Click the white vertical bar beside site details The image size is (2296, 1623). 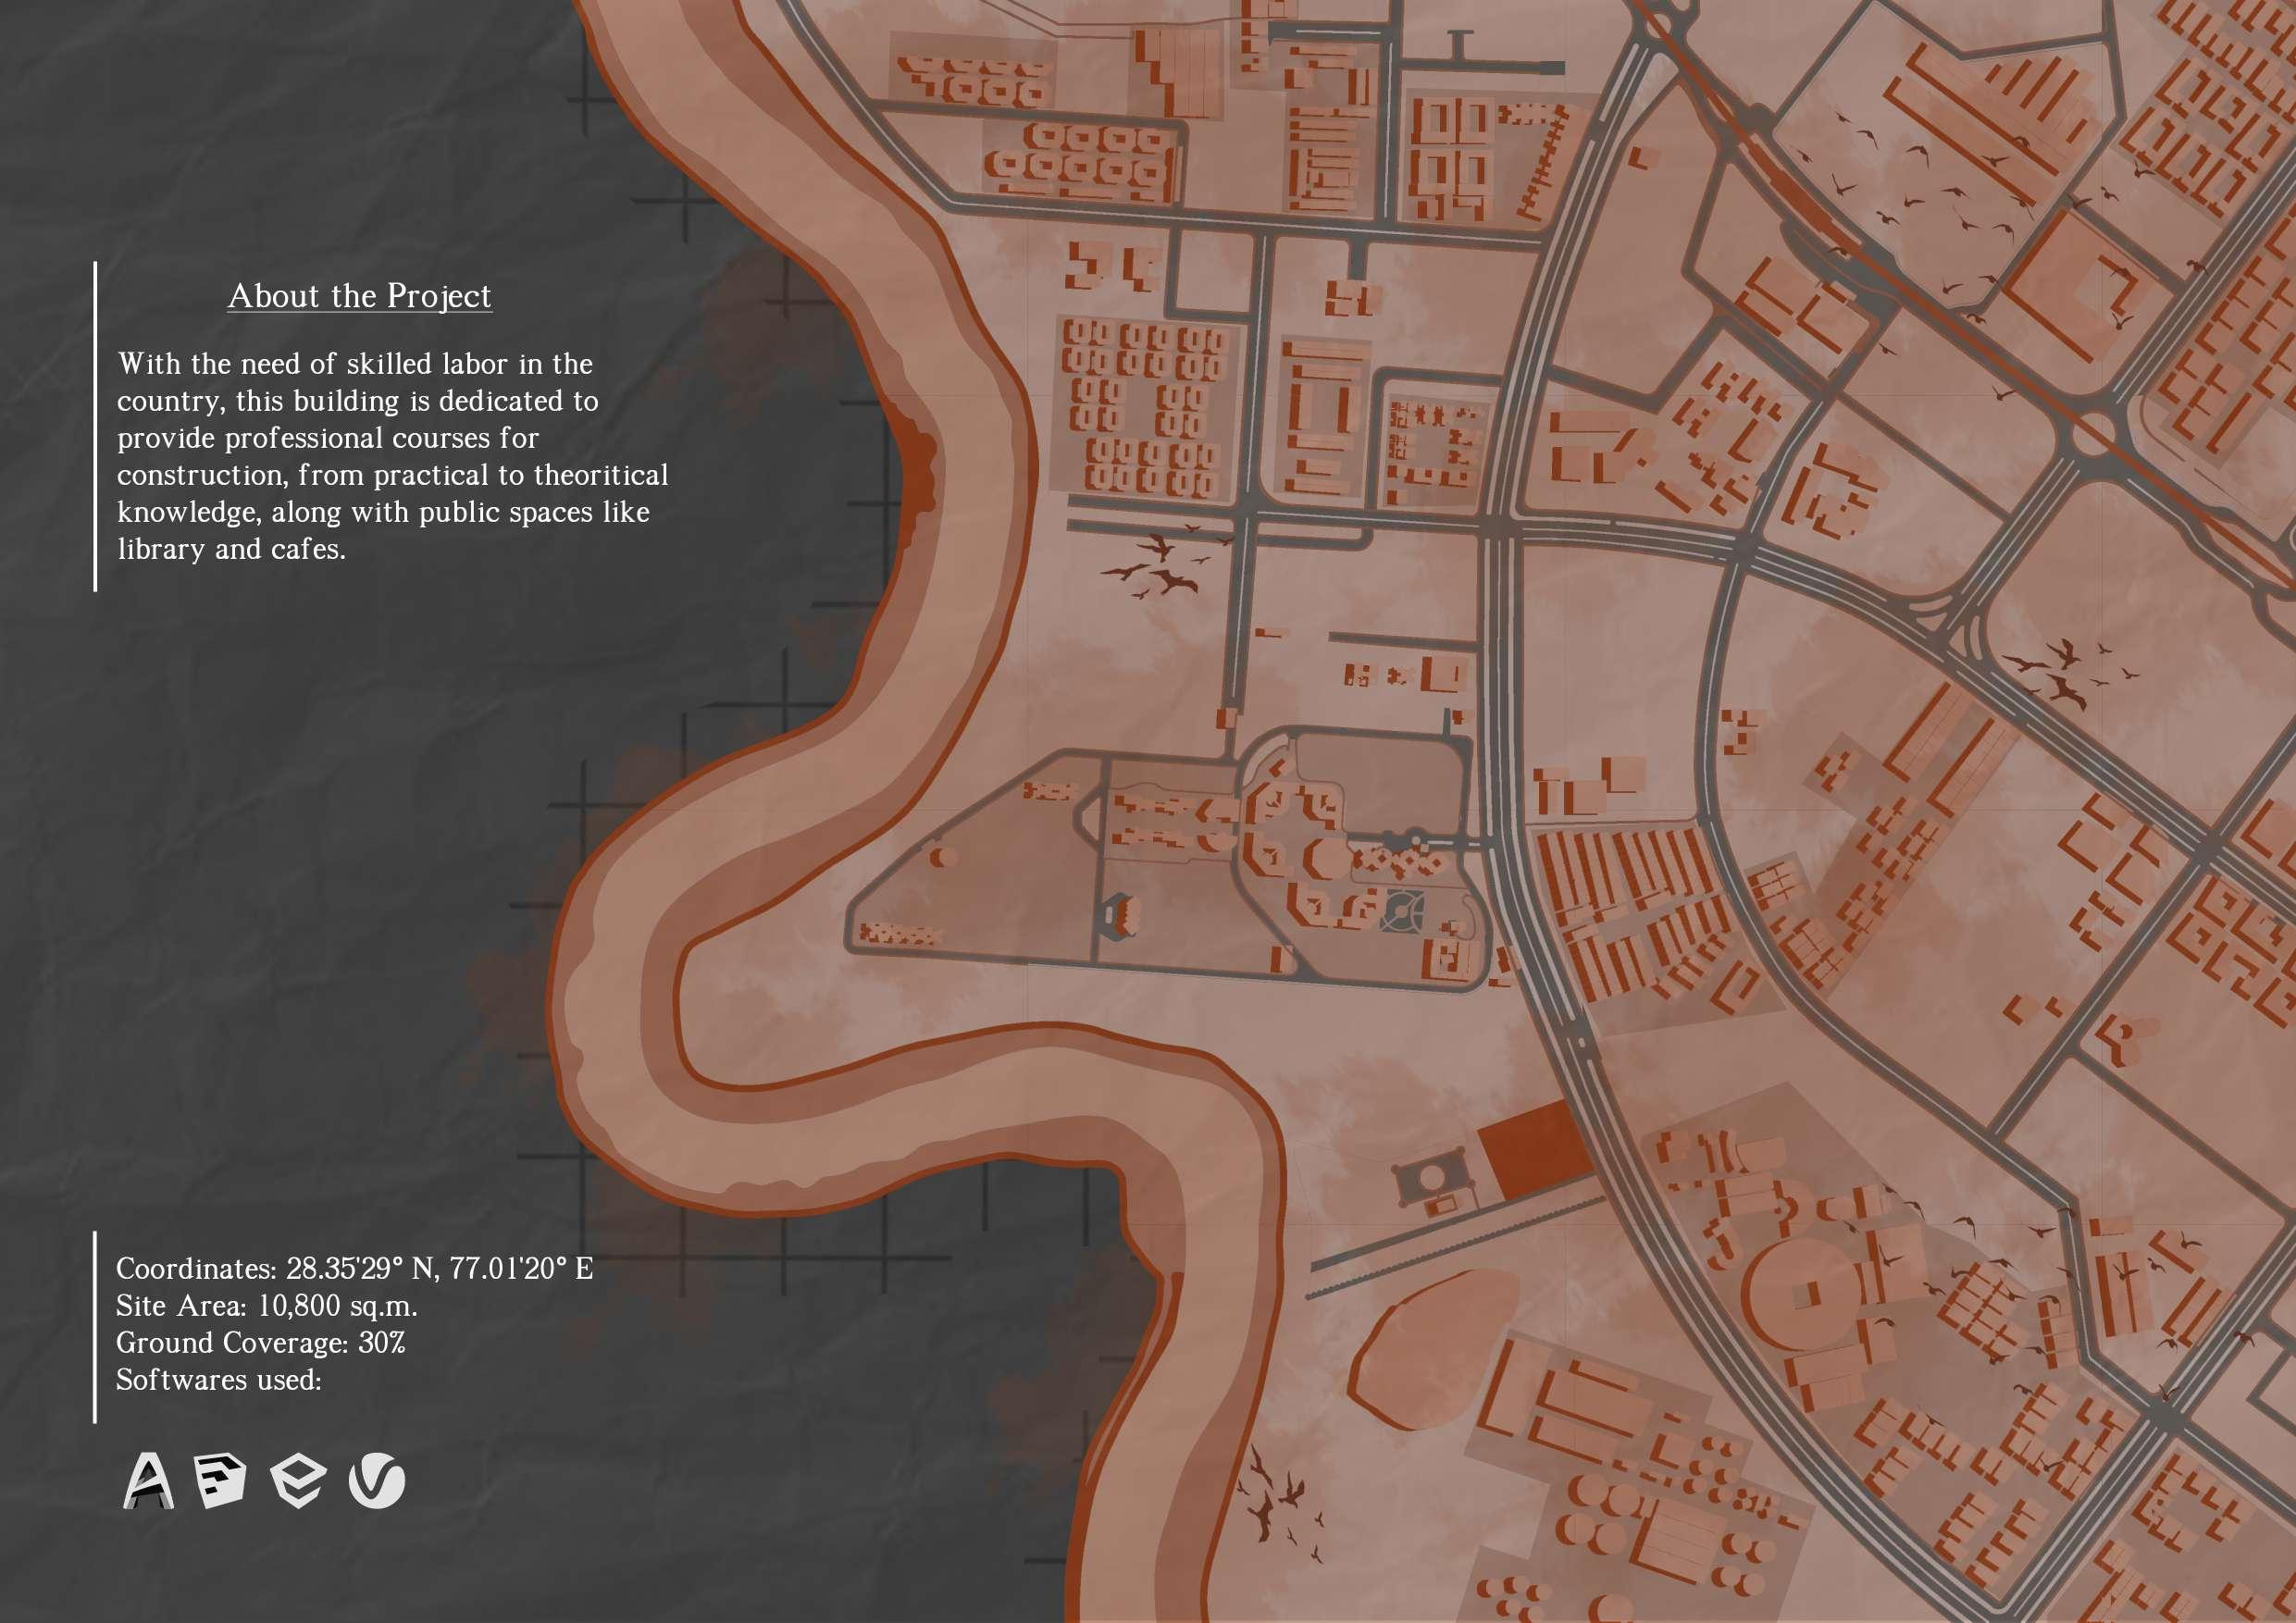[95, 1326]
